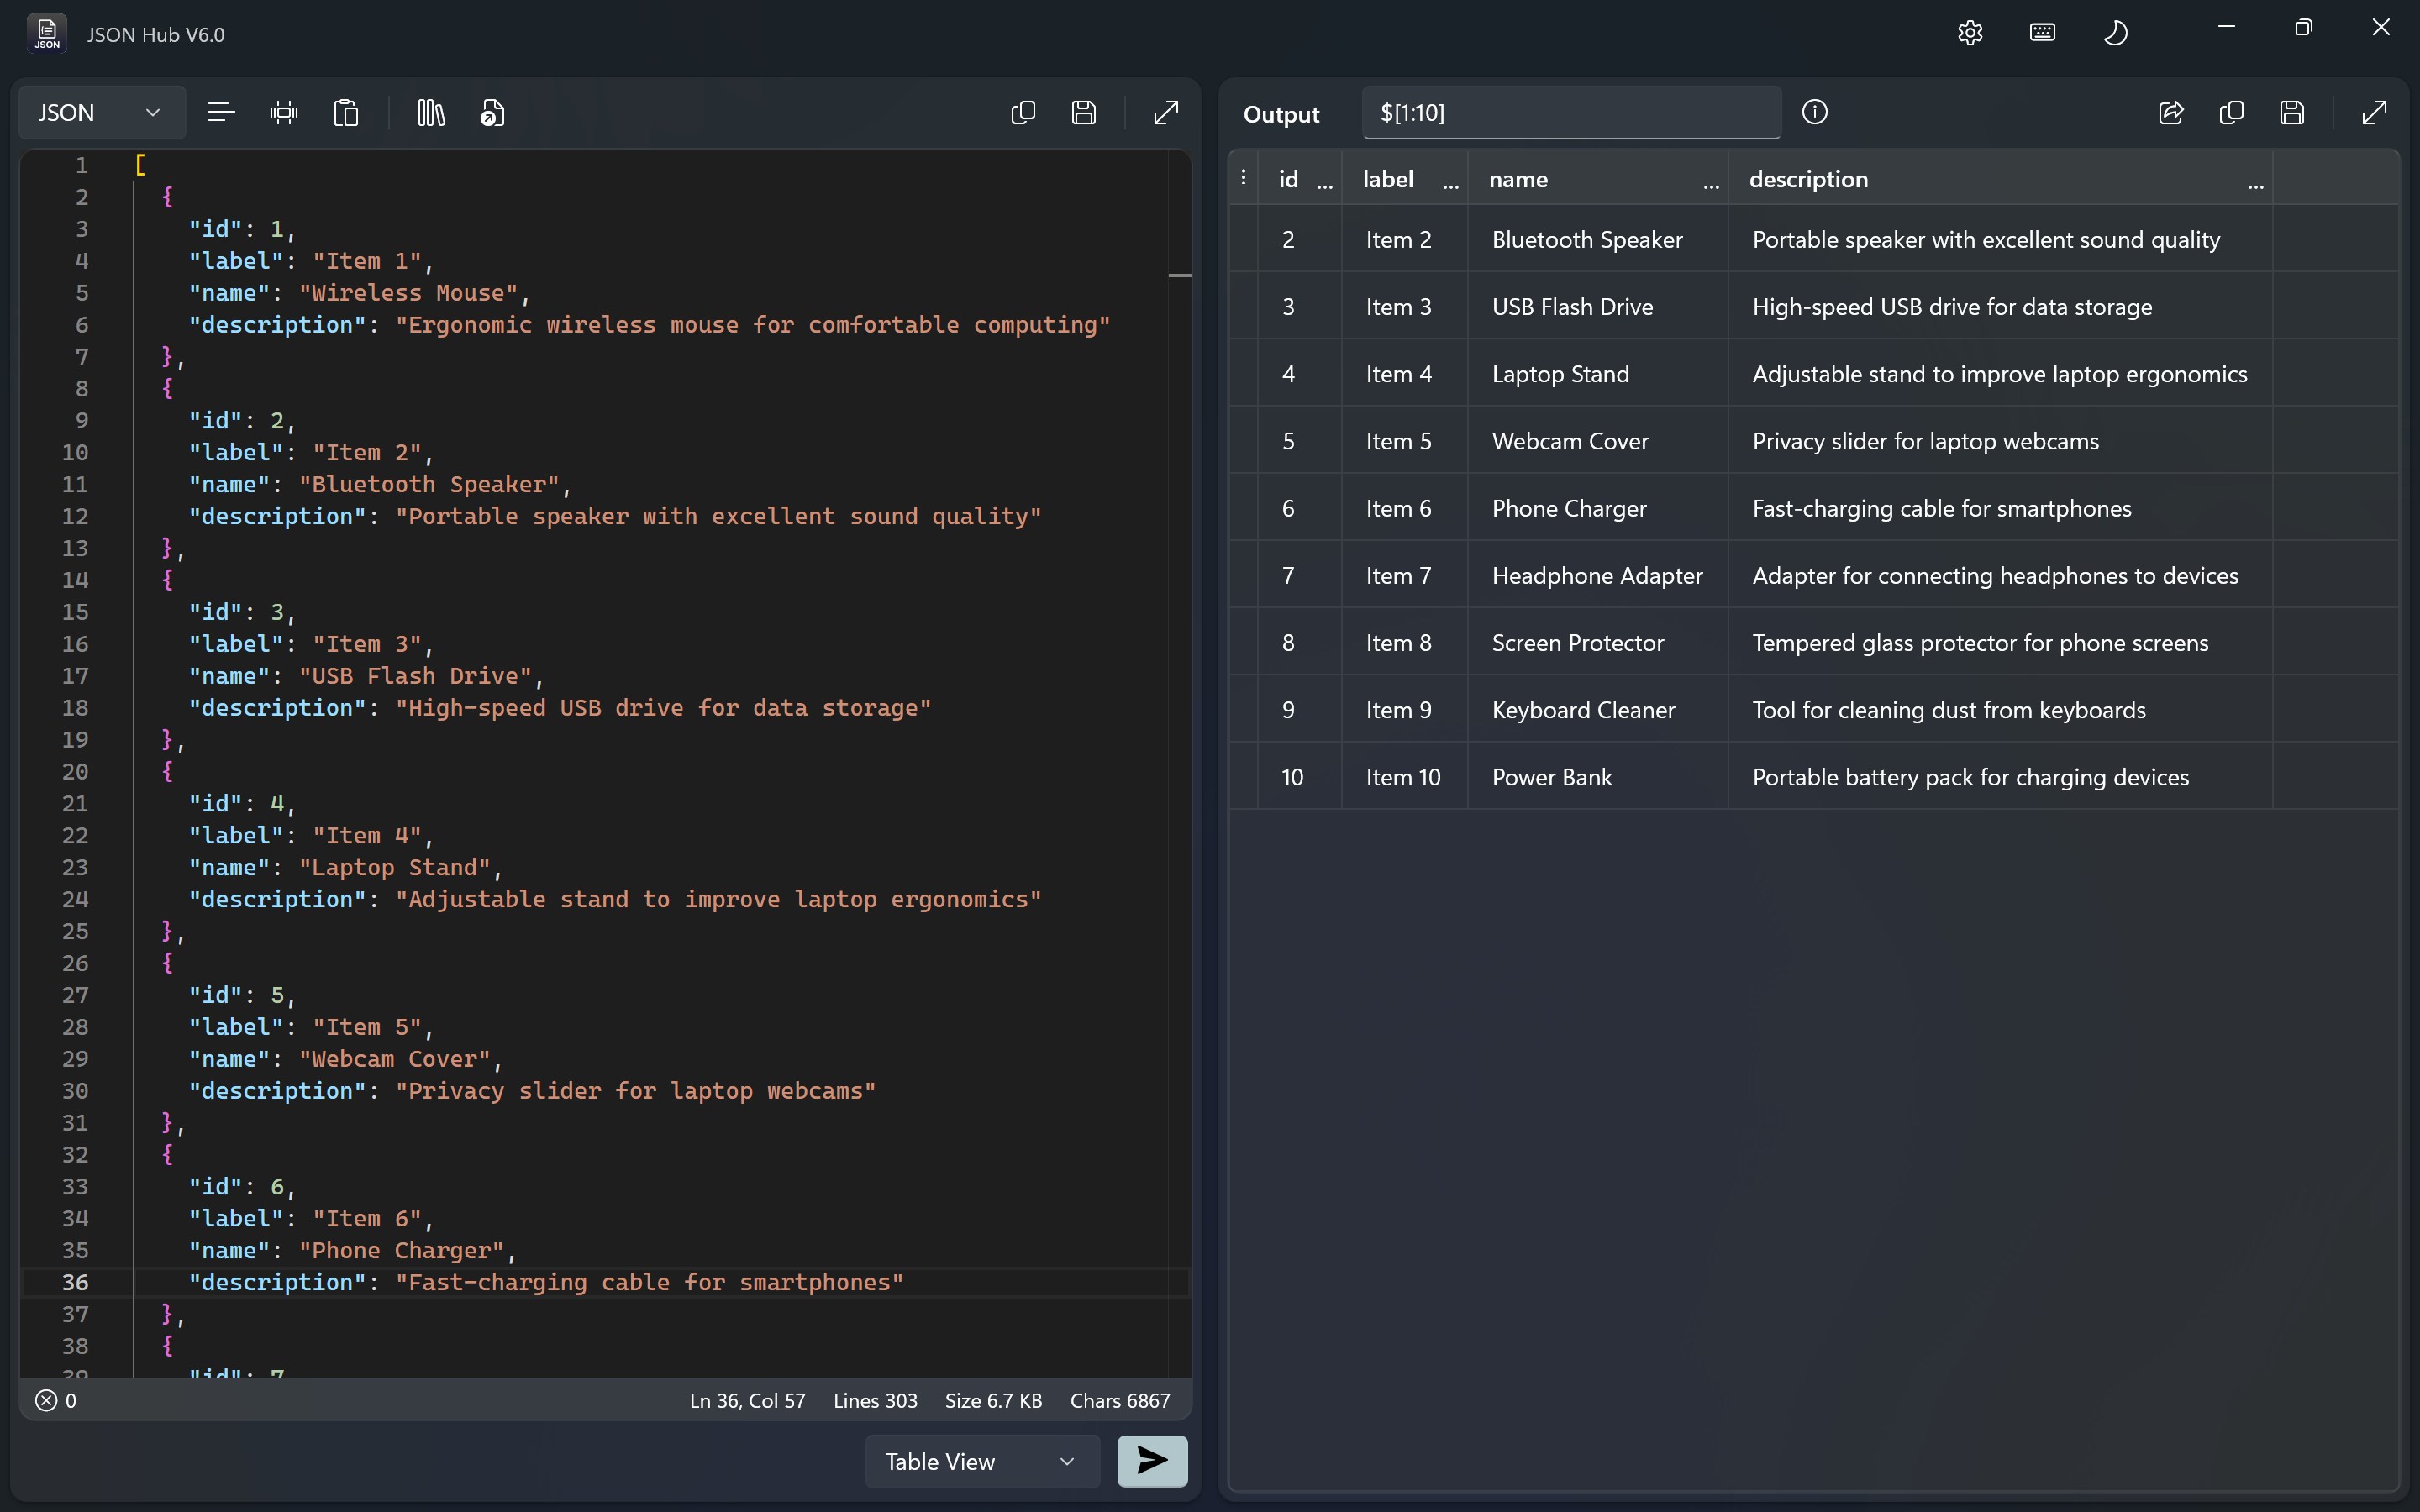
Task: Paste clipboard content using the paste icon
Action: [x=345, y=112]
